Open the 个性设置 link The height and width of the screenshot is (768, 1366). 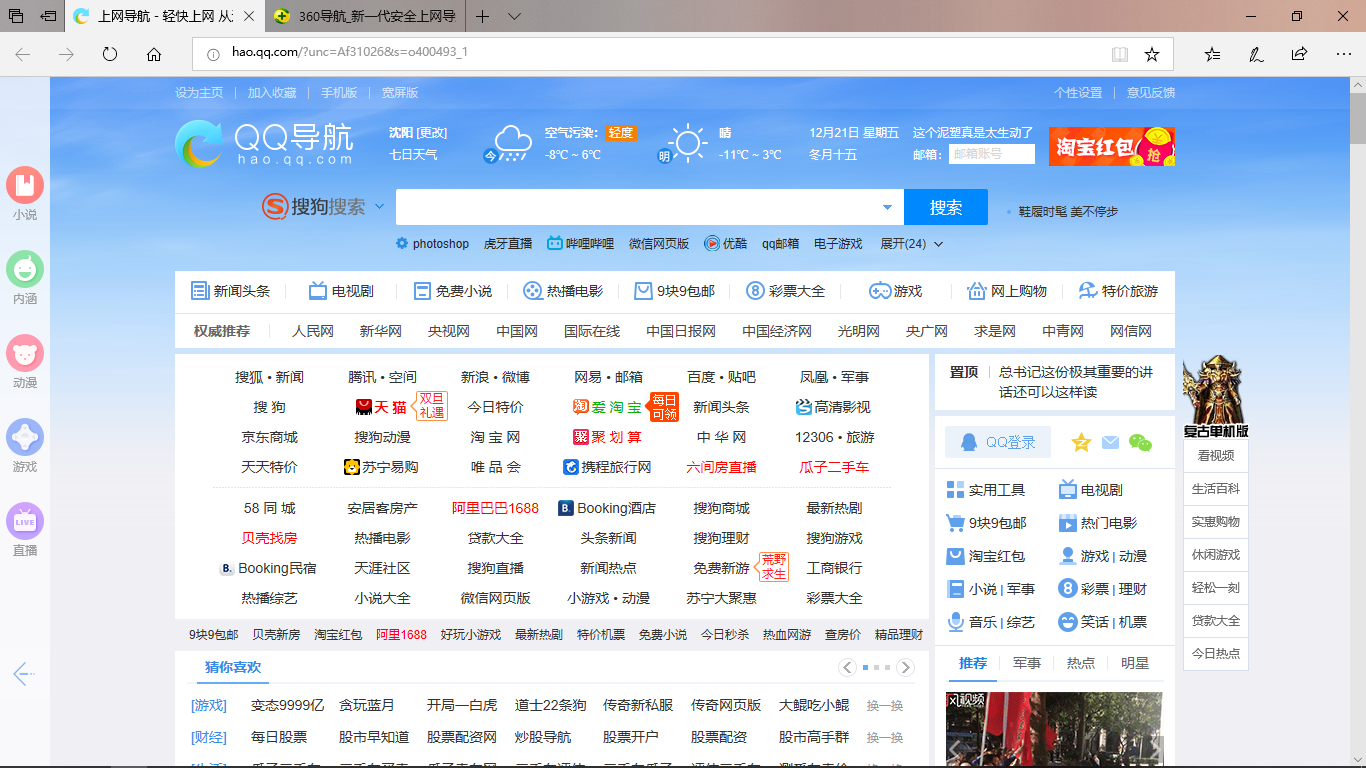[x=1078, y=93]
